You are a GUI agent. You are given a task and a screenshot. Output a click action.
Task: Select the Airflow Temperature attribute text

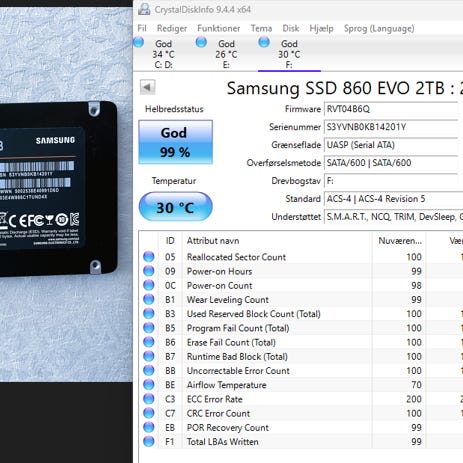[x=227, y=385]
